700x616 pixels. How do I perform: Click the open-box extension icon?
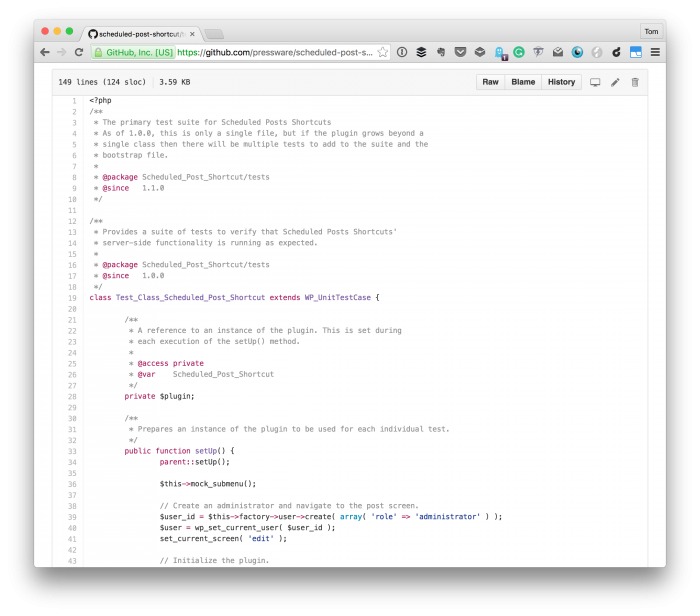480,52
